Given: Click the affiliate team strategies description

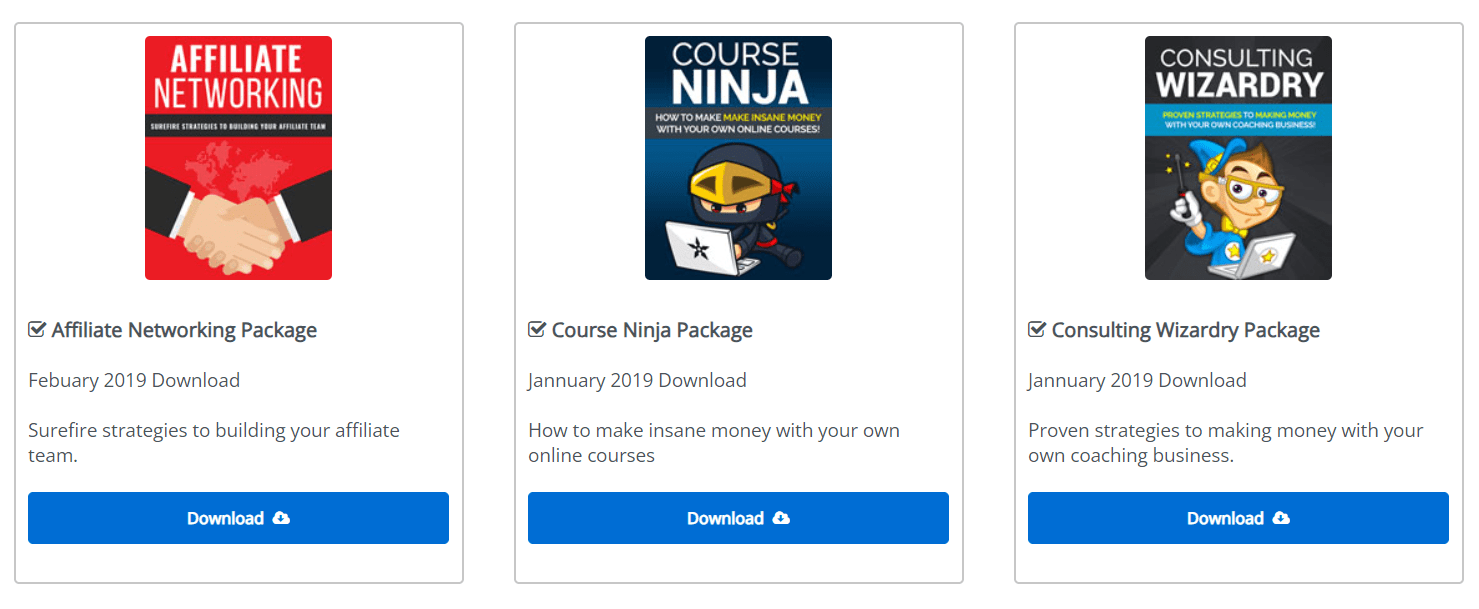Looking at the screenshot, I should (x=213, y=443).
